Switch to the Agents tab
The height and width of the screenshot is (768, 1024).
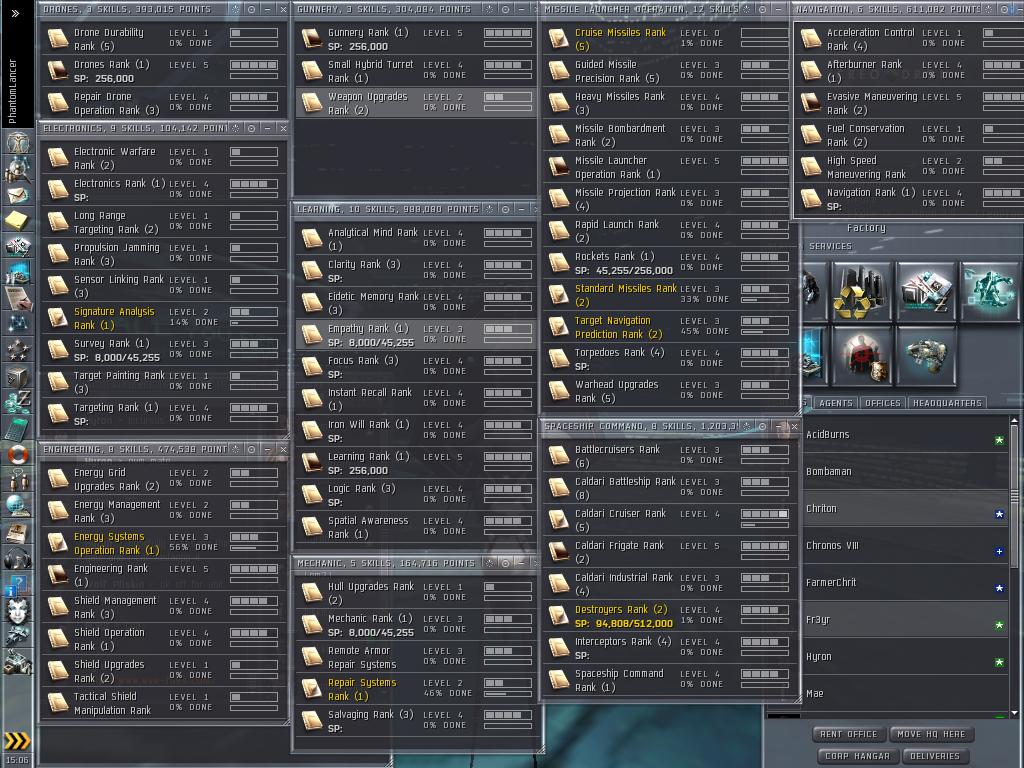[835, 403]
